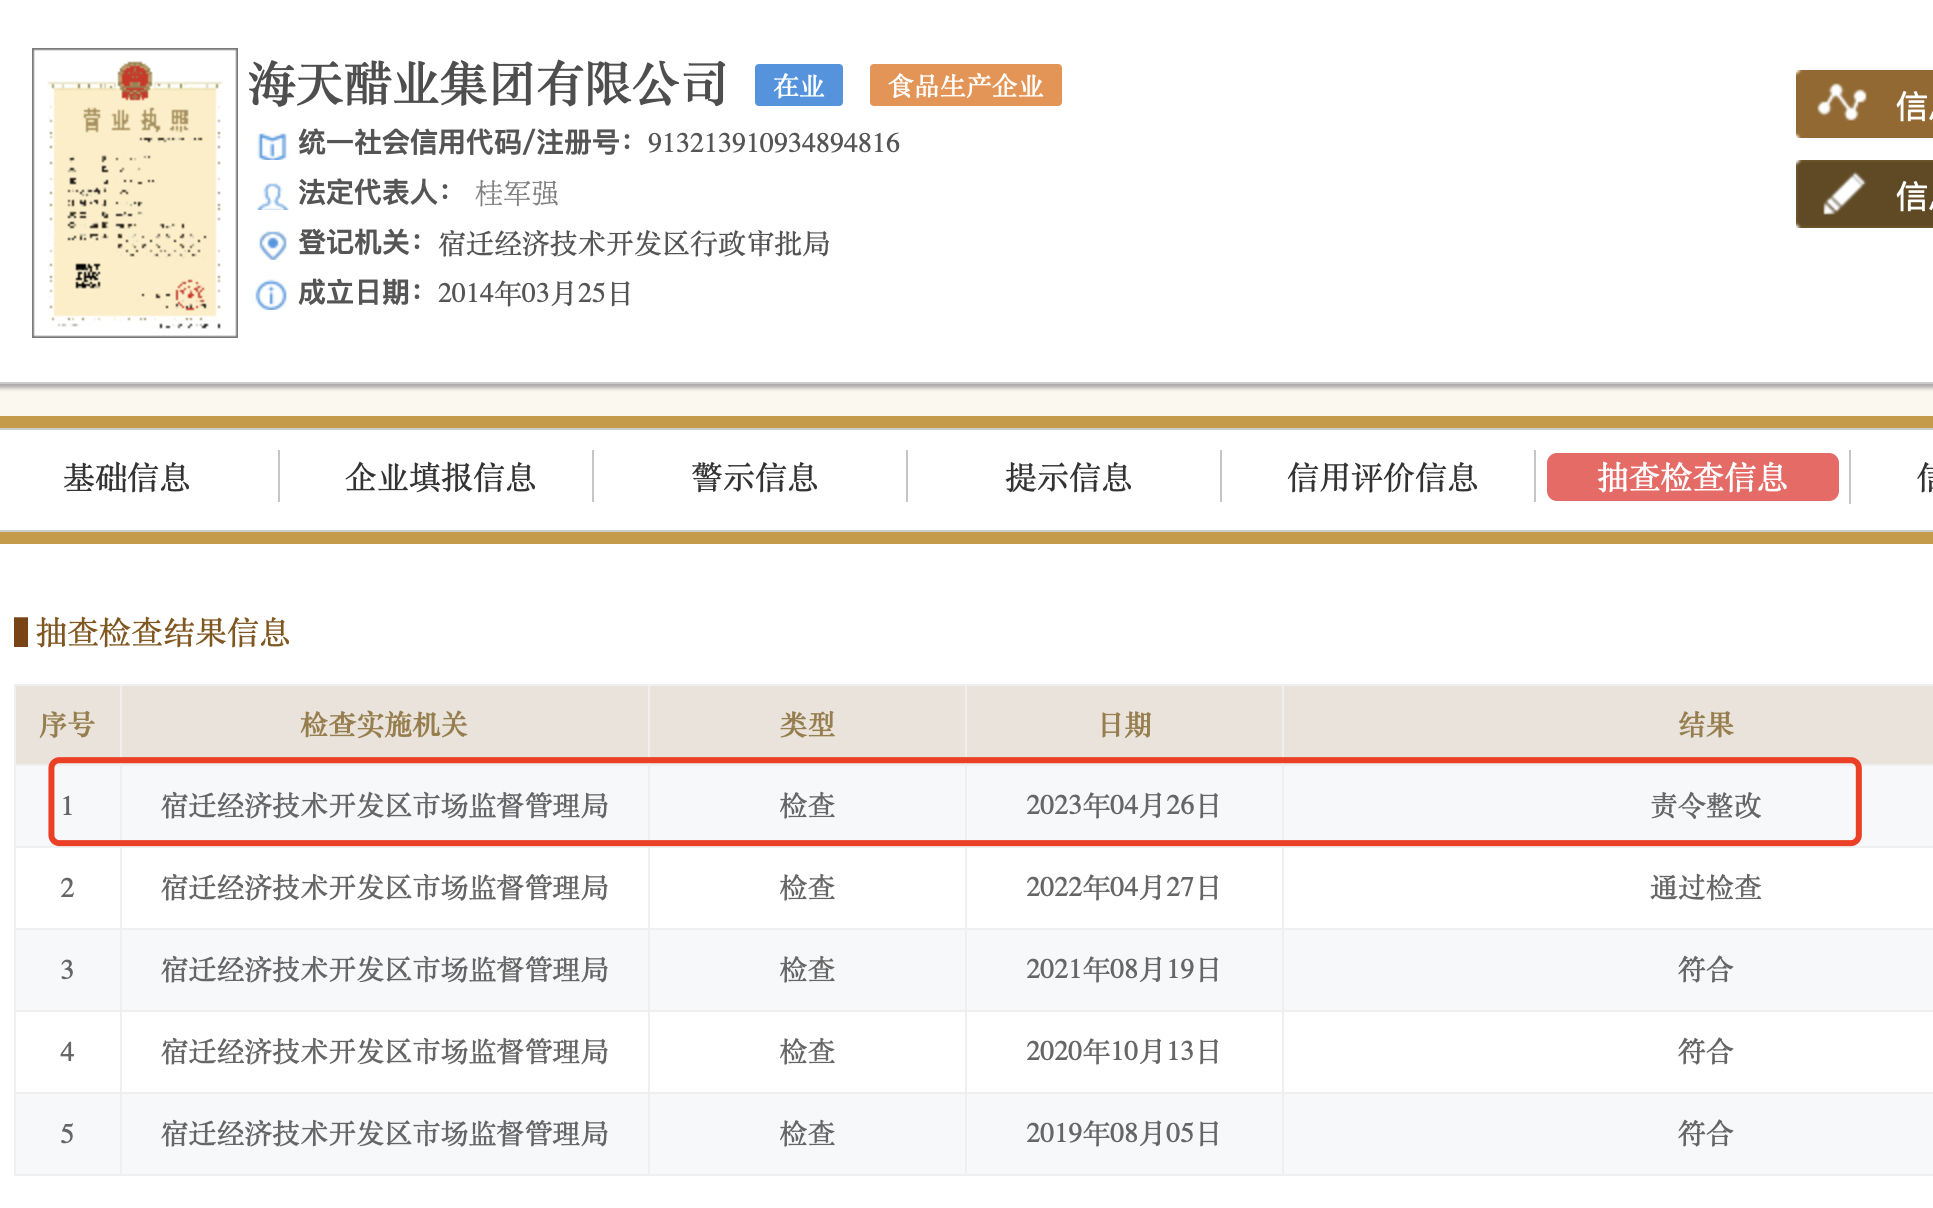Click the 2021年08月19日 date cell
1933x1208 pixels.
(1123, 969)
